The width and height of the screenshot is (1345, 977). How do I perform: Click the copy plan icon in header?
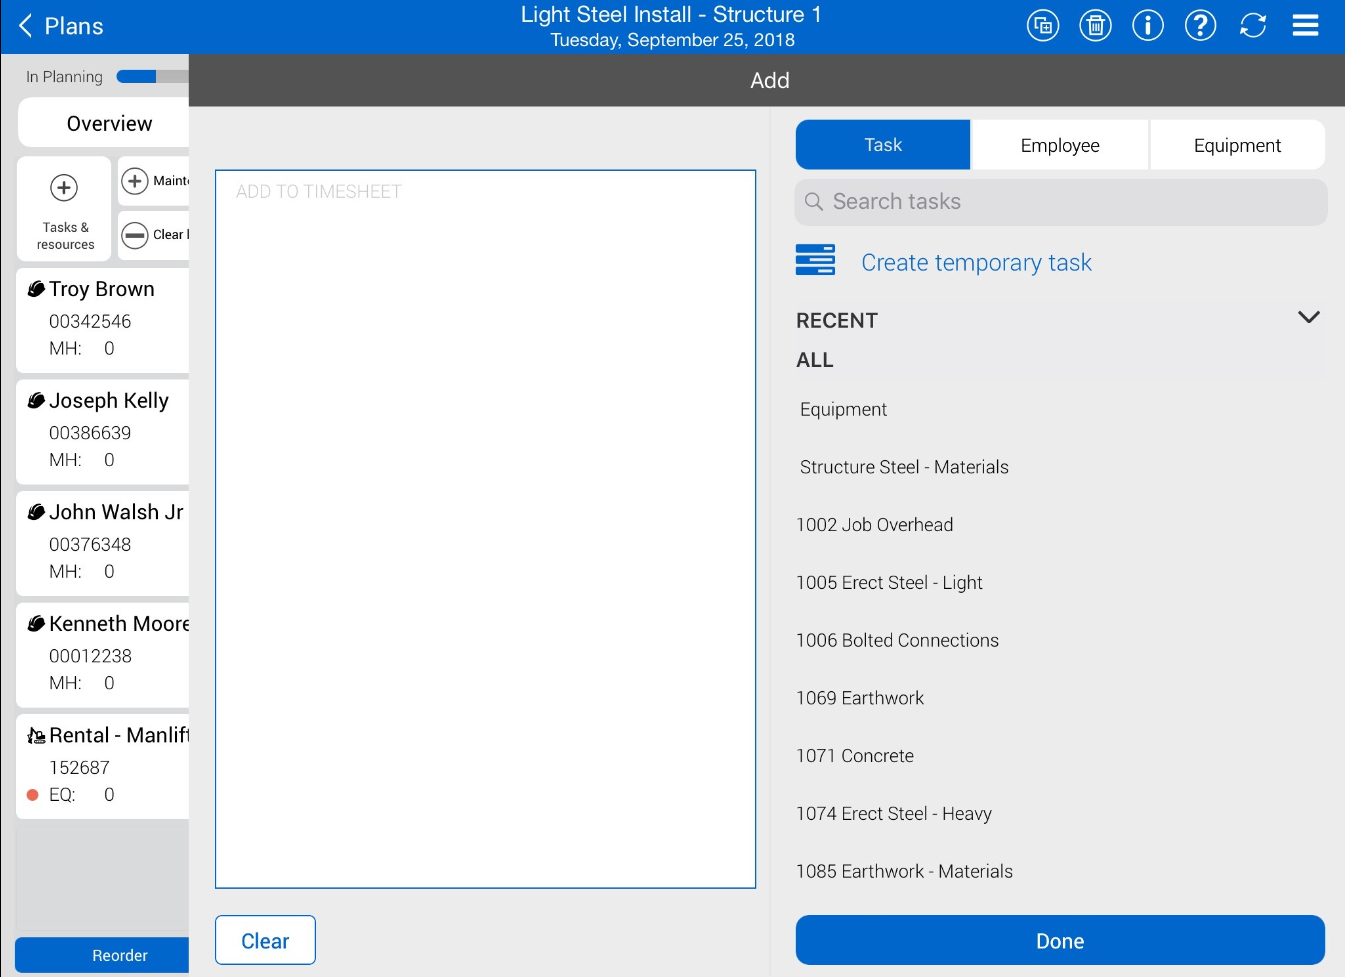(x=1043, y=25)
